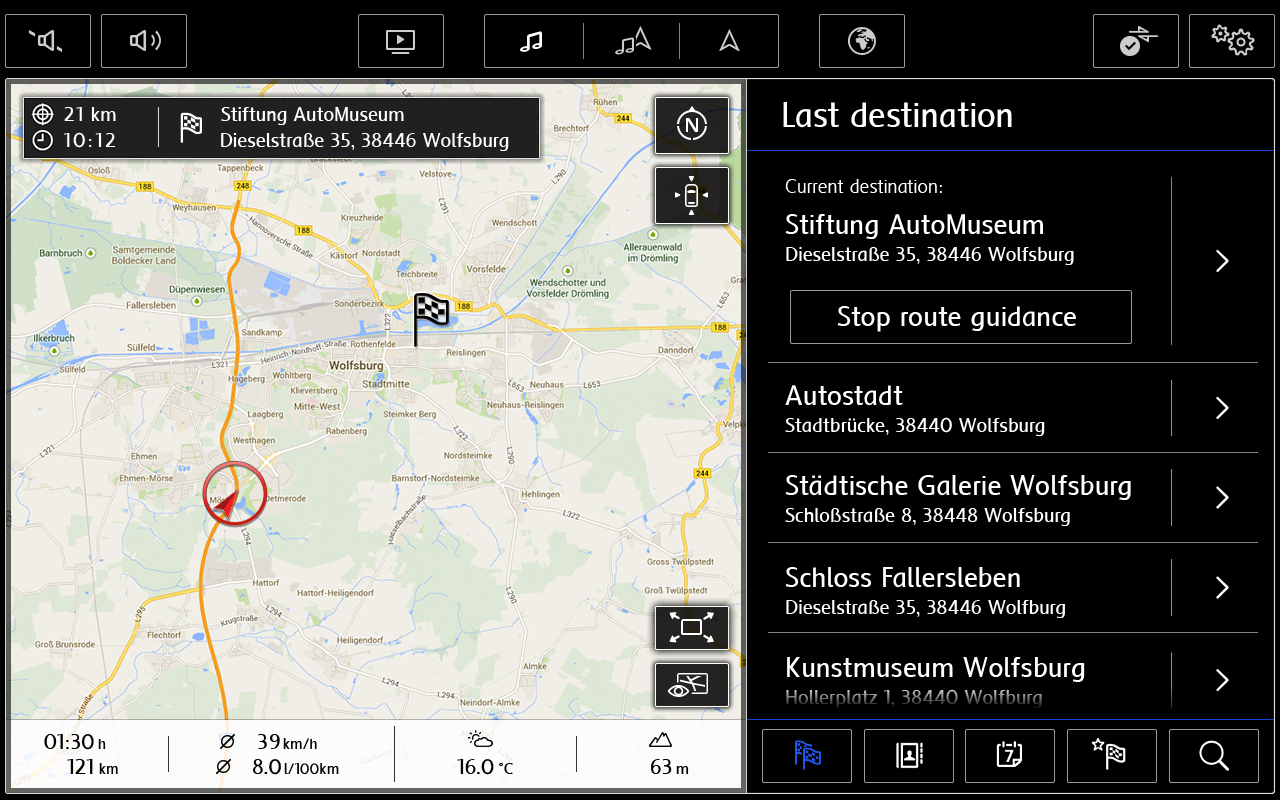Open the connection status icon

[x=1136, y=41]
